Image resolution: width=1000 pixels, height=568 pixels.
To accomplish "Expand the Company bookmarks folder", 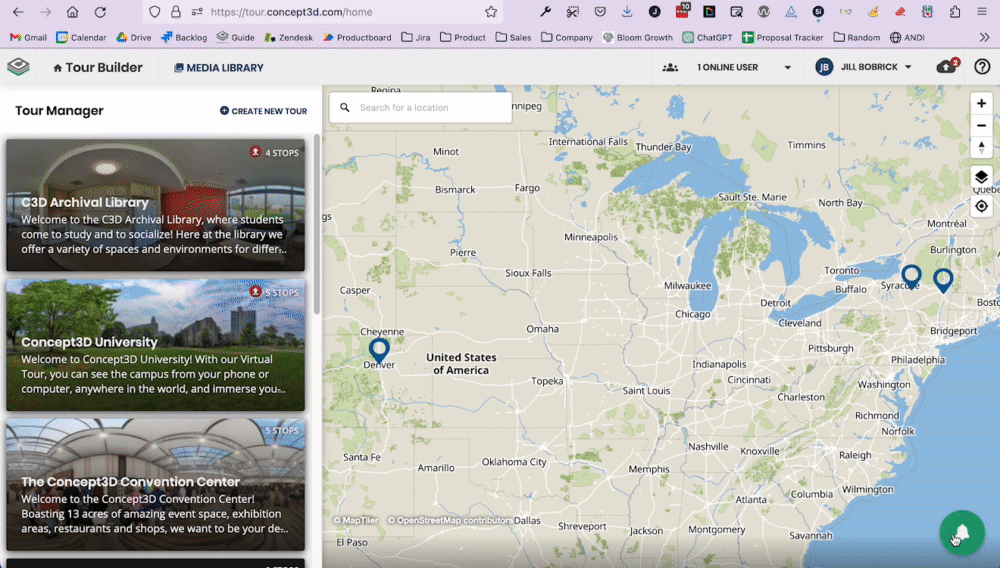I will pos(567,38).
